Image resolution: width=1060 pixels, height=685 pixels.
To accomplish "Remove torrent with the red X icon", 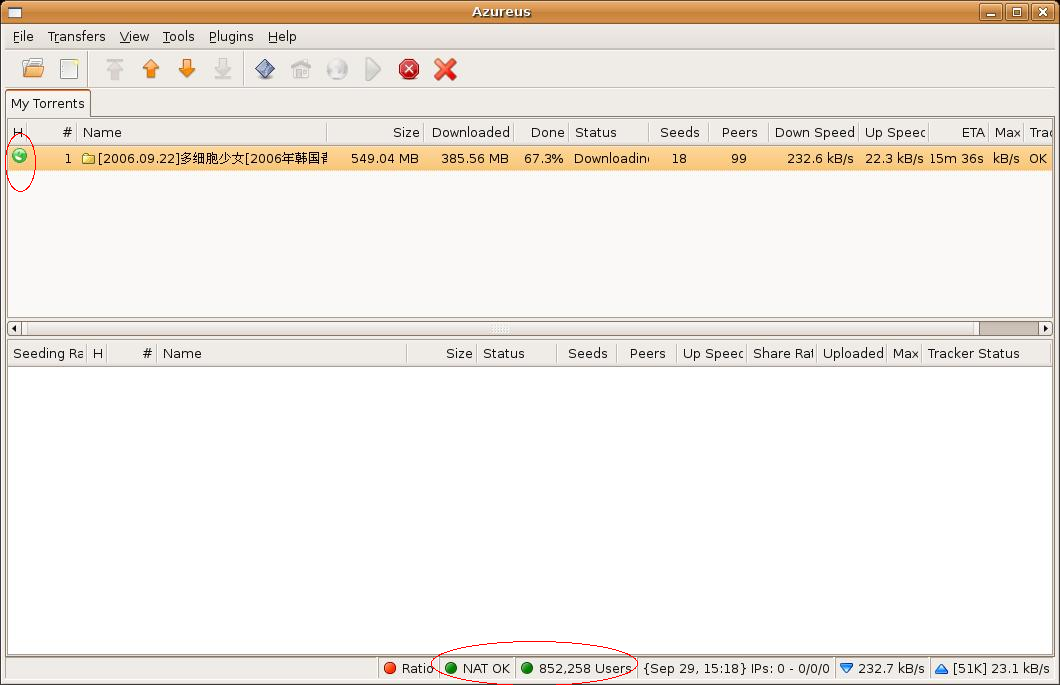I will pyautogui.click(x=445, y=69).
